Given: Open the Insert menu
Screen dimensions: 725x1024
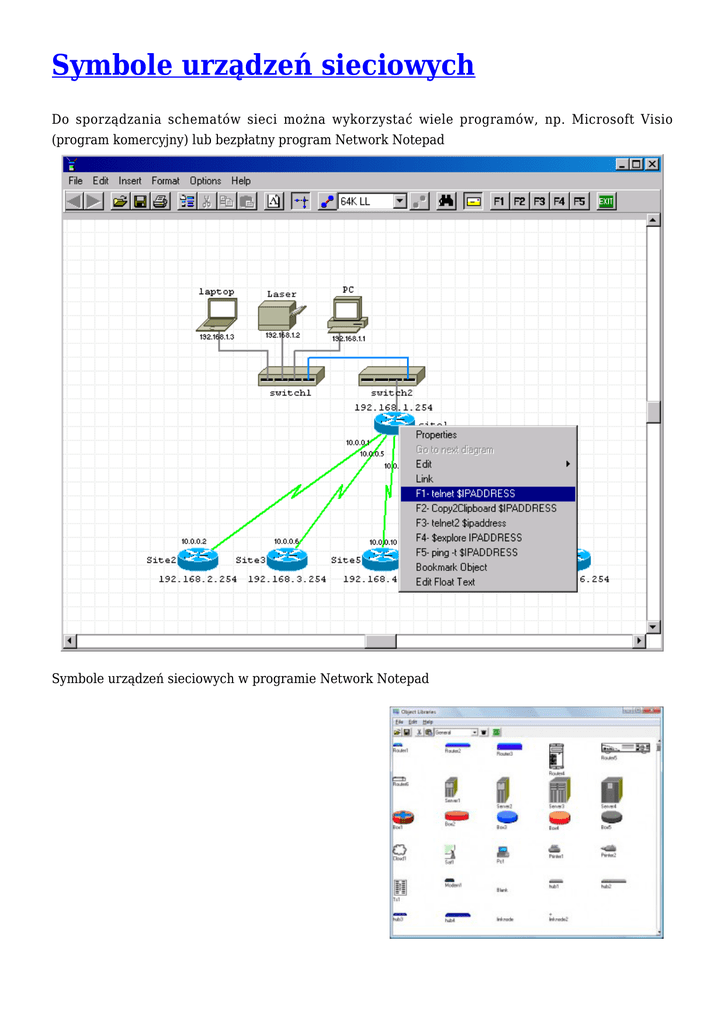Looking at the screenshot, I should tap(130, 181).
